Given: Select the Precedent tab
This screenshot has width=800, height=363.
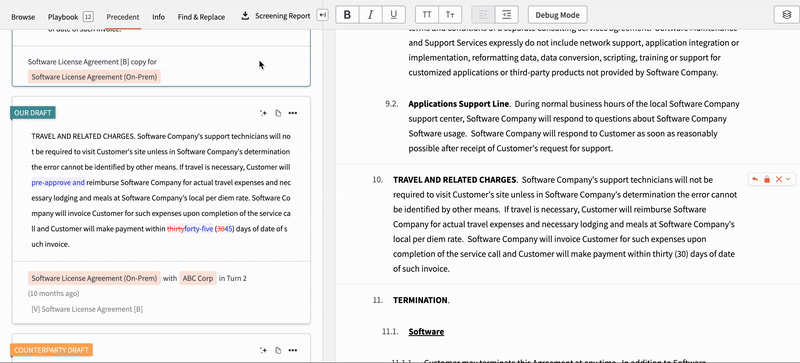Looking at the screenshot, I should point(122,17).
